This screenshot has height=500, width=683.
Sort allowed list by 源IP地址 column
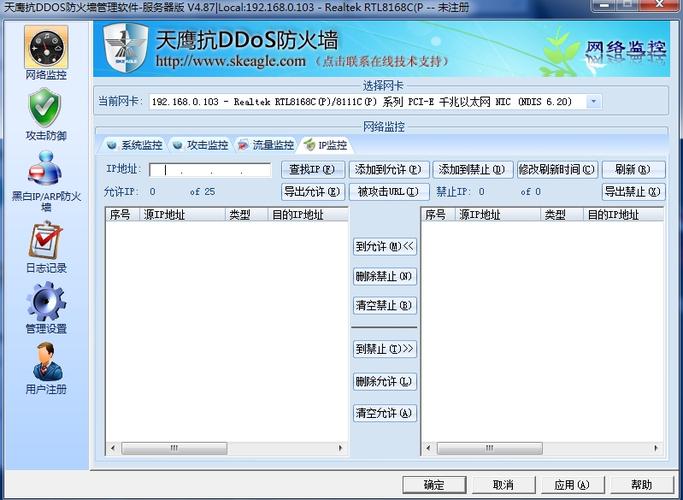pos(182,214)
